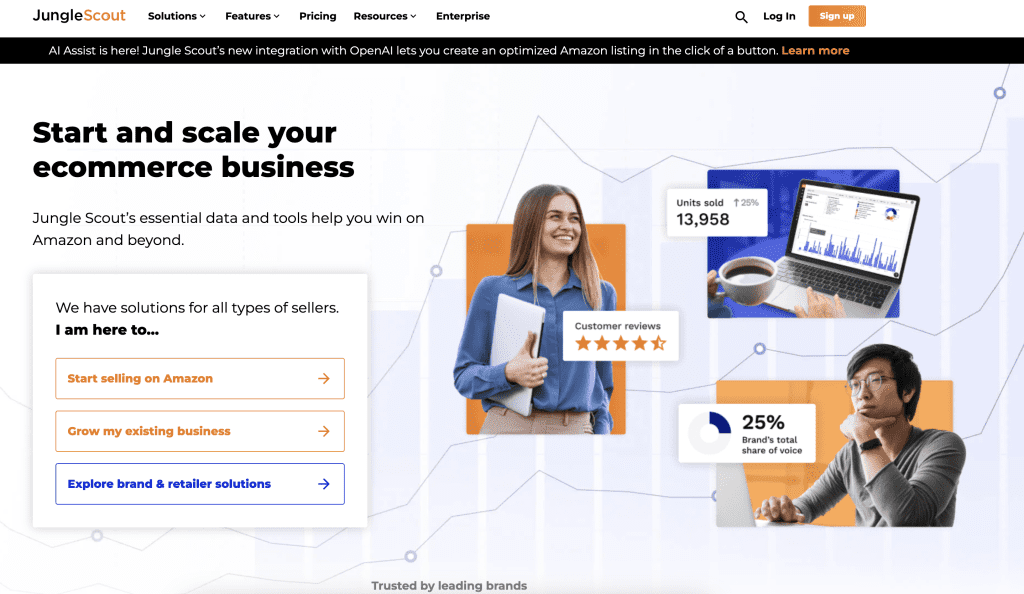Screen dimensions: 1024x594
Task: Choose Grow my existing business
Action: [x=200, y=431]
